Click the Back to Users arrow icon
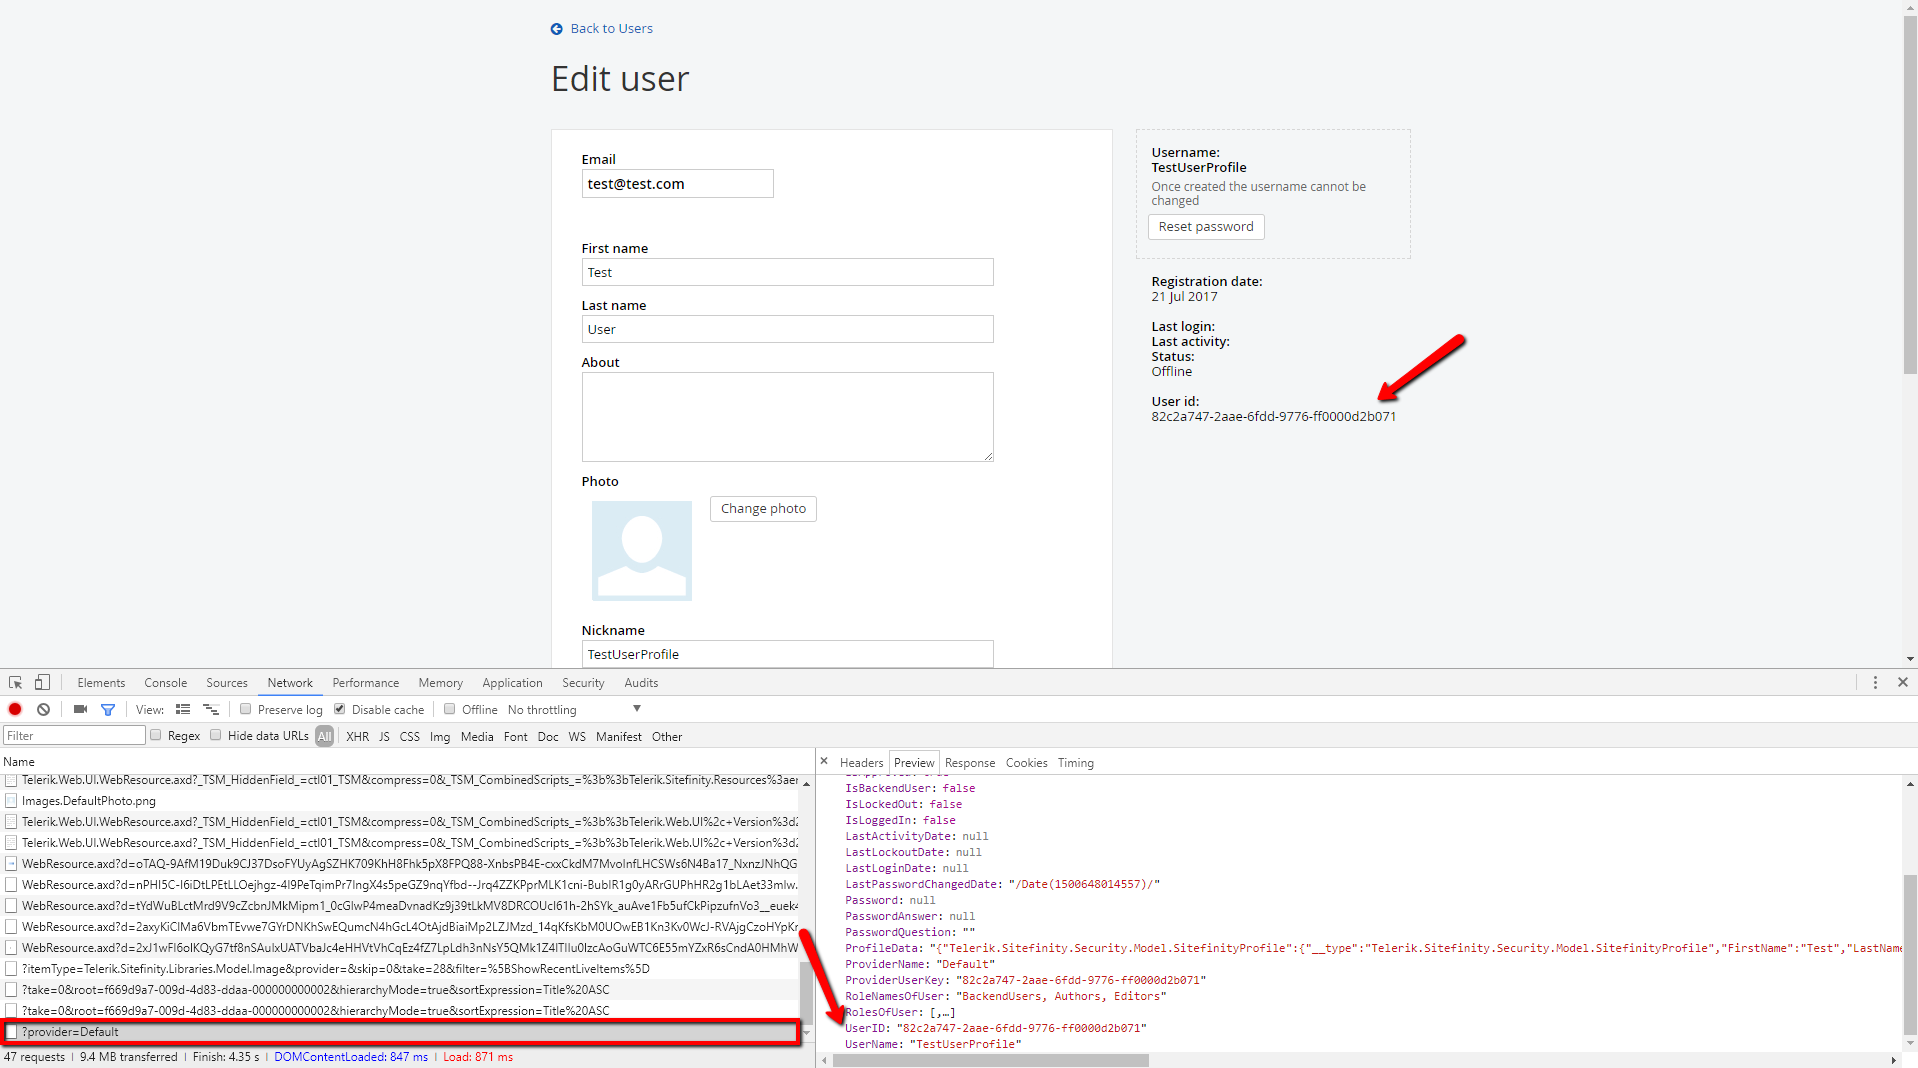 [557, 29]
